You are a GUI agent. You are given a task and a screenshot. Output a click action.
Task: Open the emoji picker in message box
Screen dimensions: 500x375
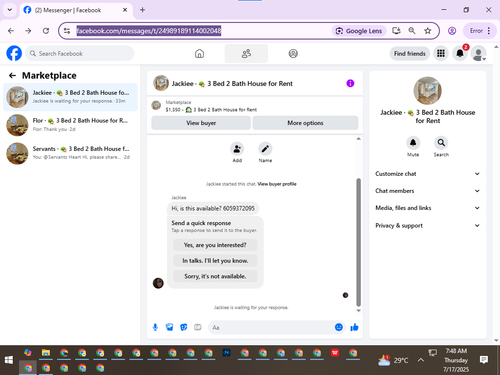click(x=339, y=327)
